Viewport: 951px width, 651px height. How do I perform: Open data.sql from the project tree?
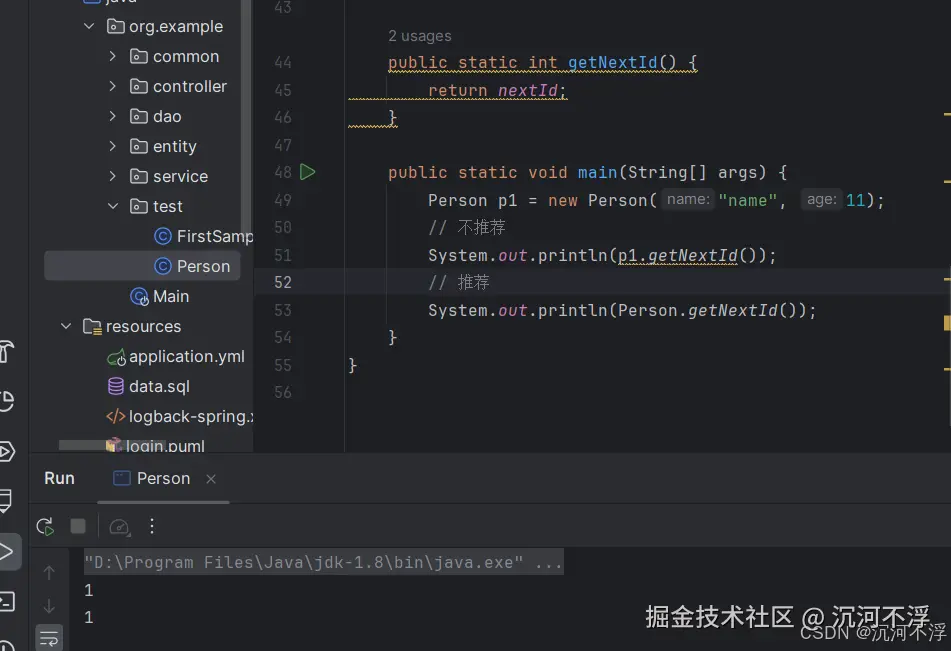click(158, 387)
